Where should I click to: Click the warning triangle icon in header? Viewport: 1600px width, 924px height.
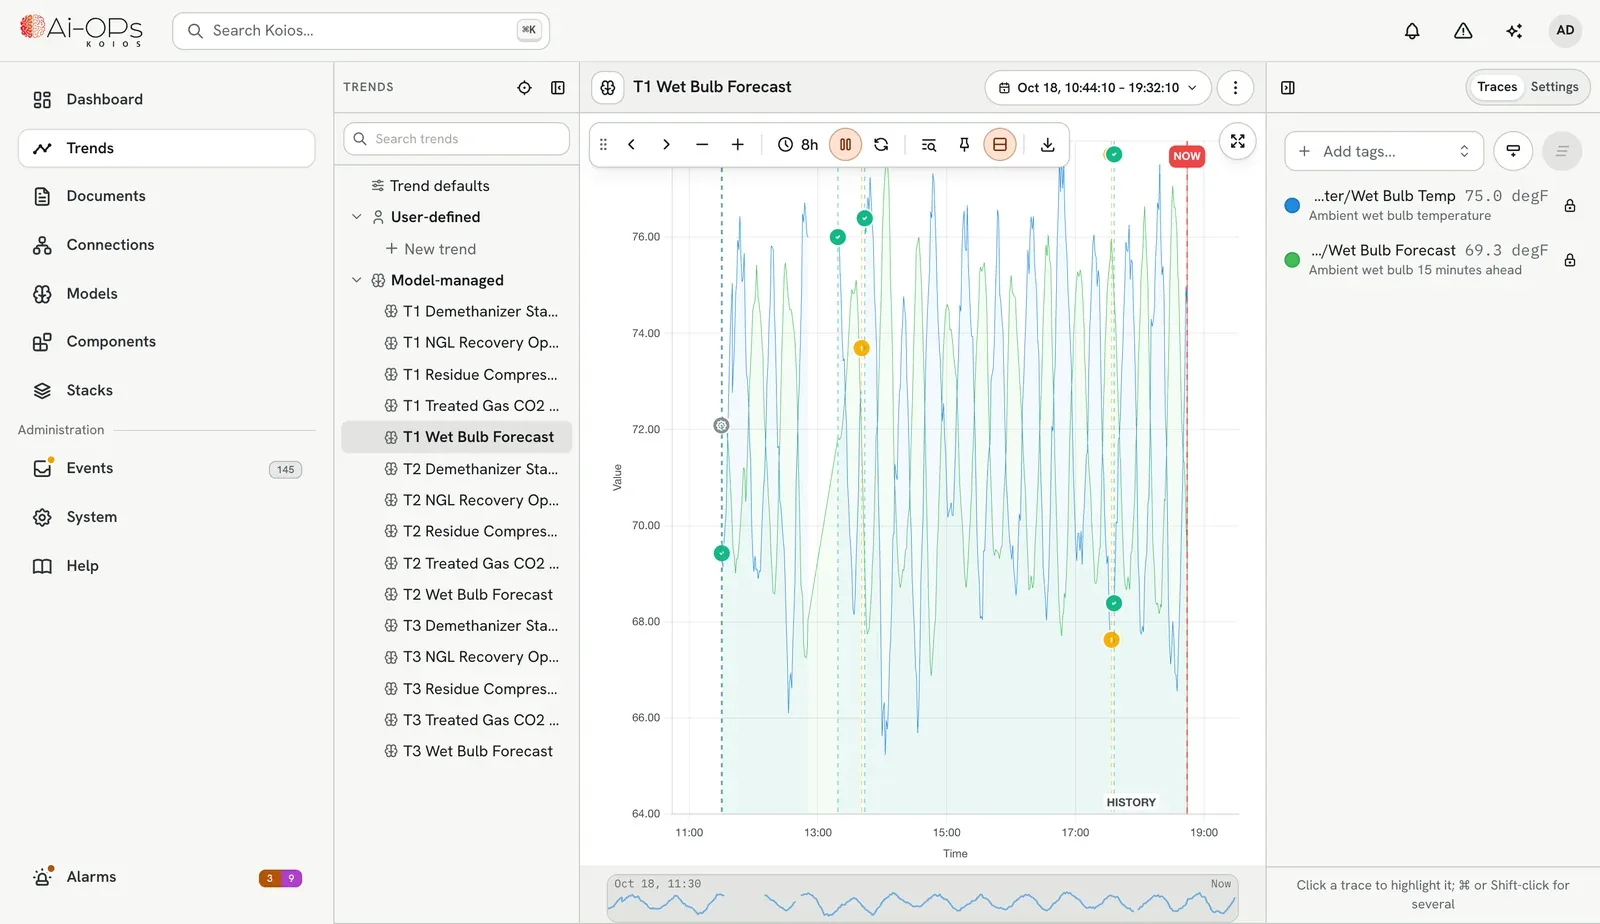(1463, 31)
